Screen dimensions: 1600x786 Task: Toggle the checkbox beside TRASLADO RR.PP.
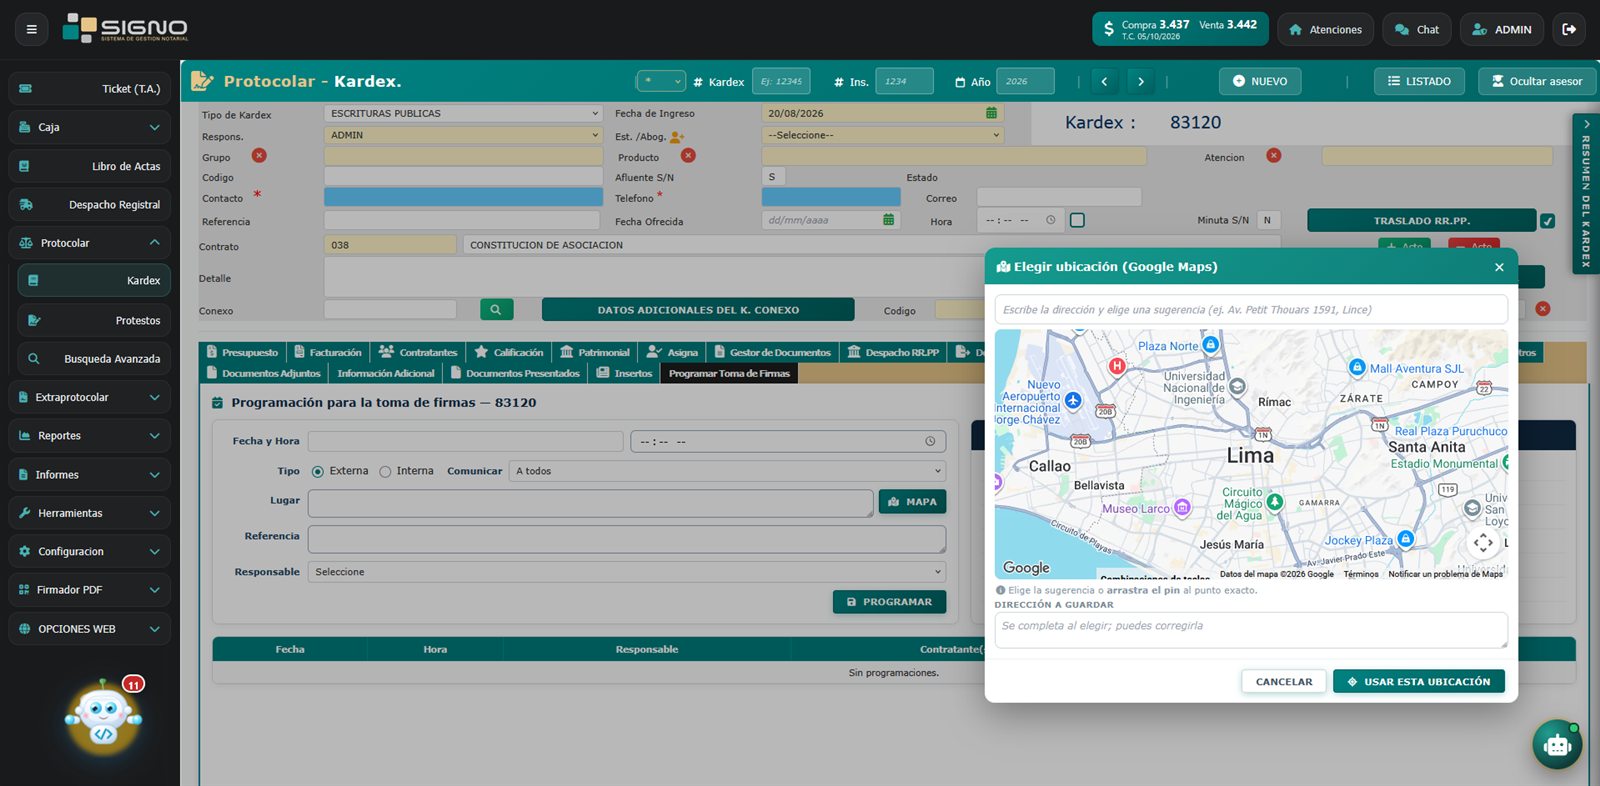click(x=1547, y=221)
